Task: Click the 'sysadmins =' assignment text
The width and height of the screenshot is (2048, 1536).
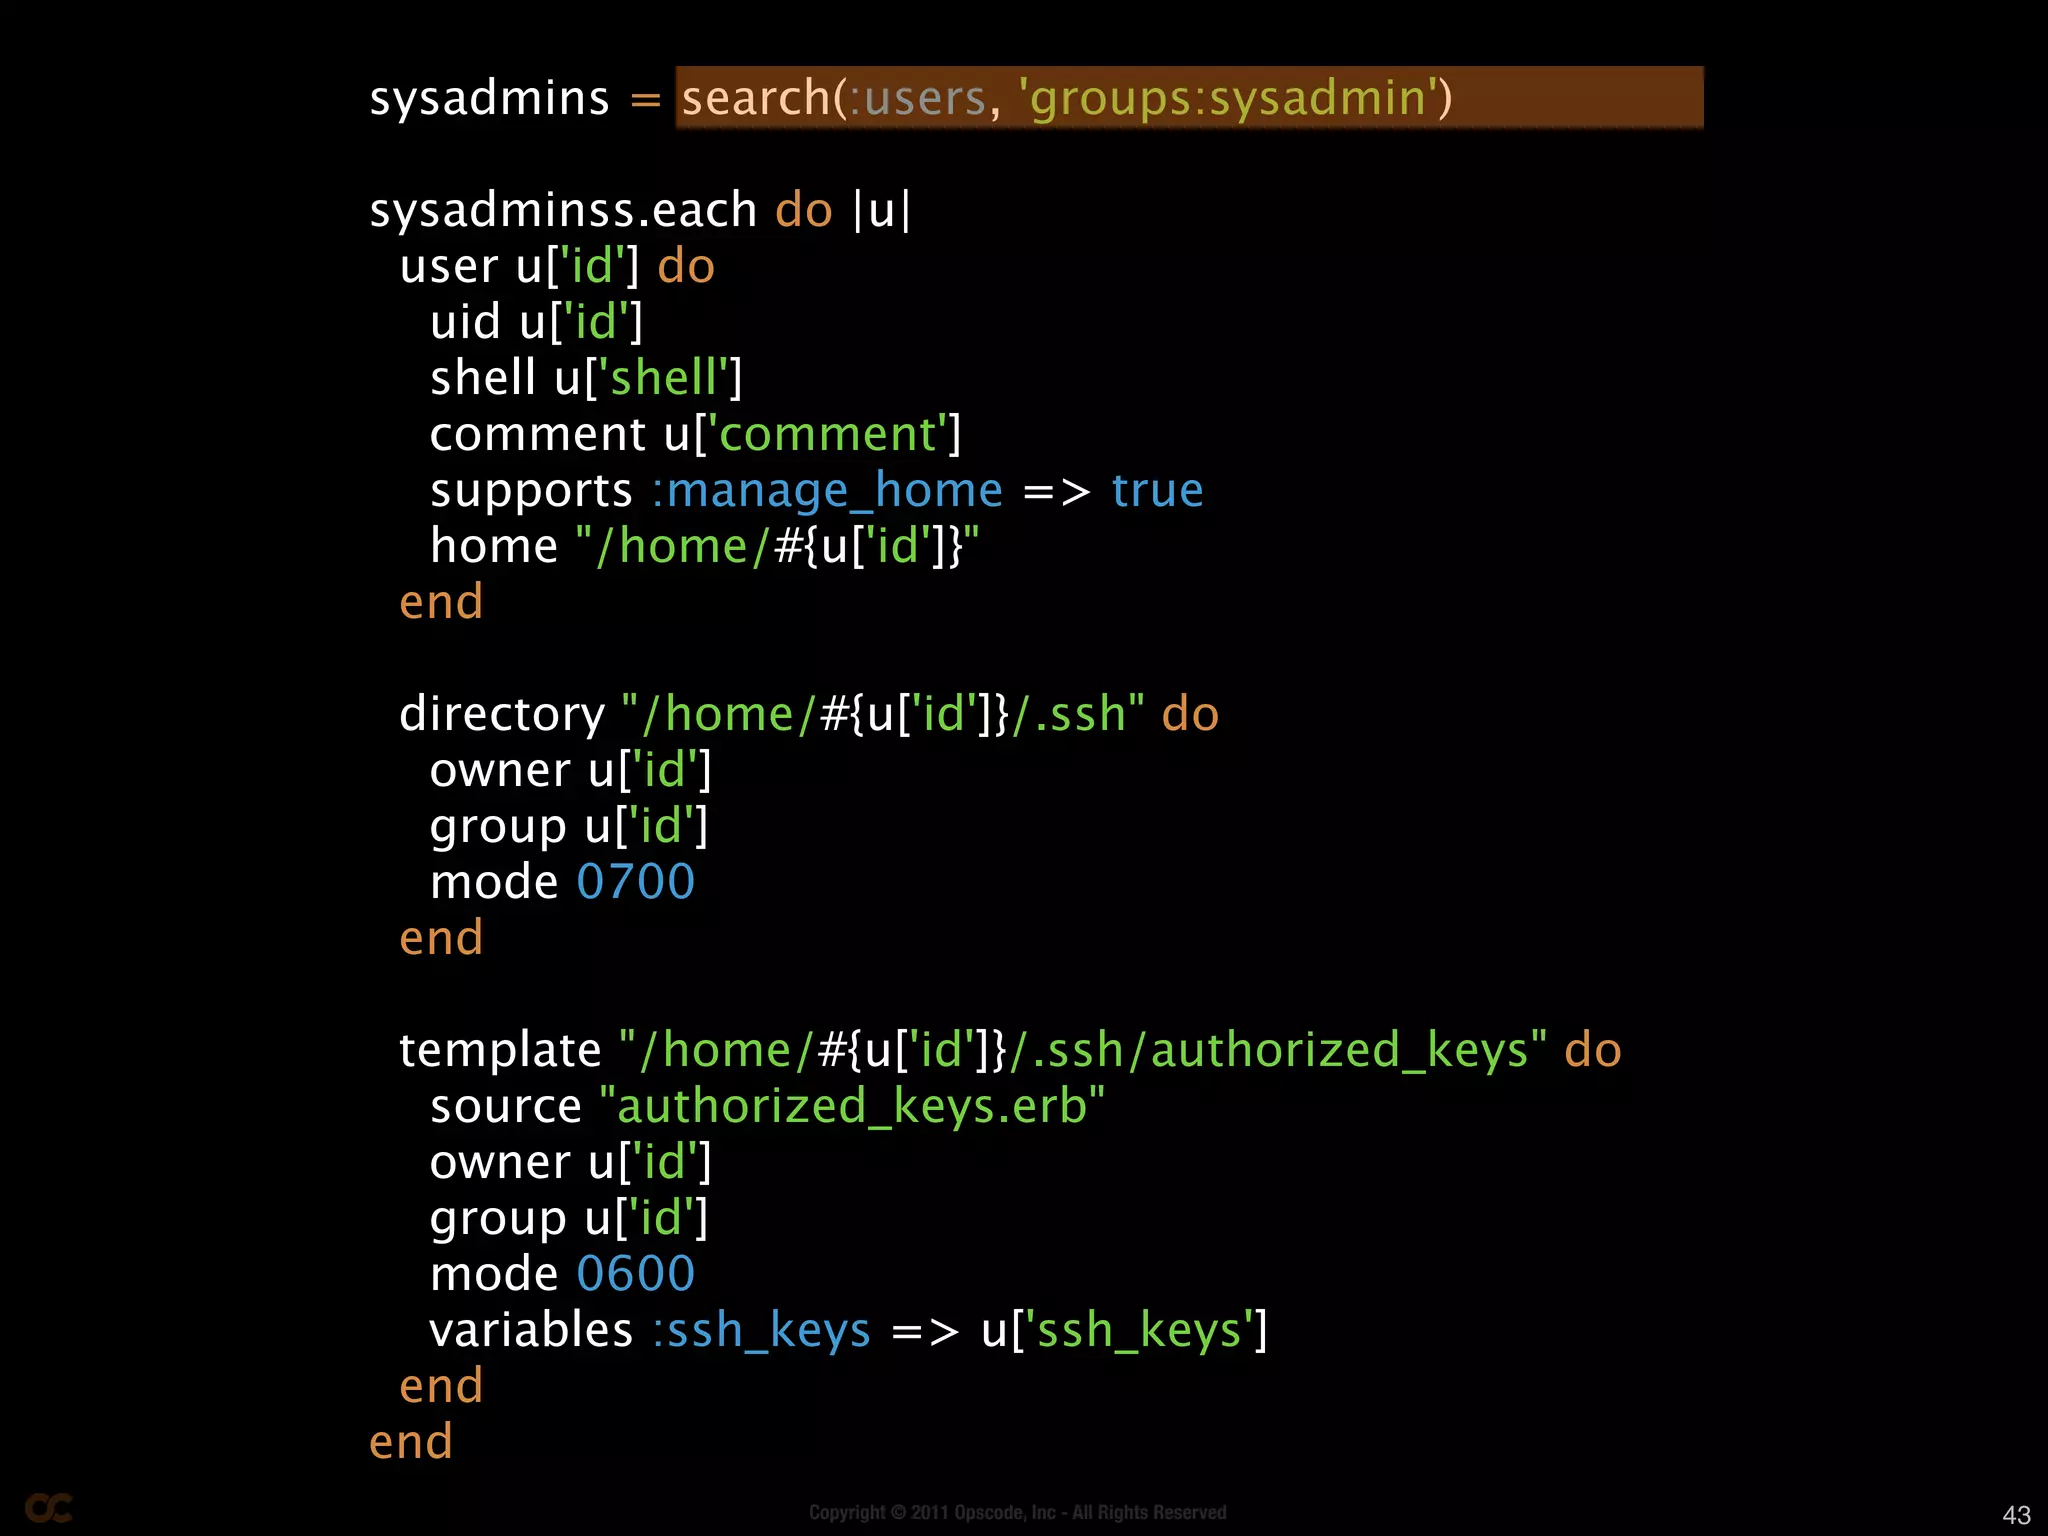Action: [x=515, y=98]
